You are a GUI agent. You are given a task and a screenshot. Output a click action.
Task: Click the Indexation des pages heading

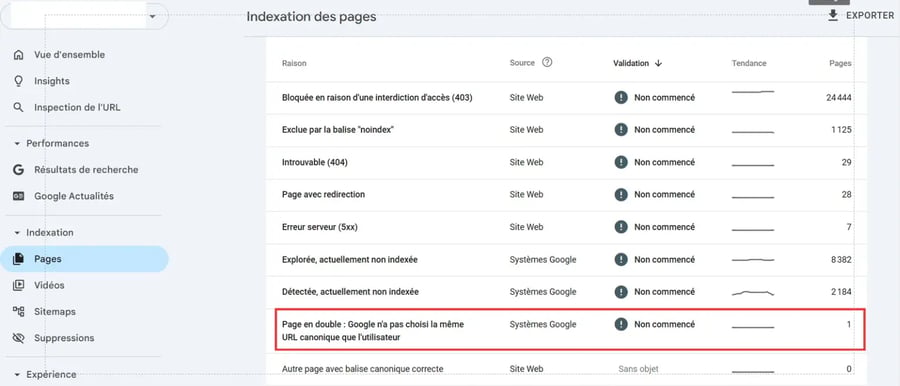pos(311,17)
